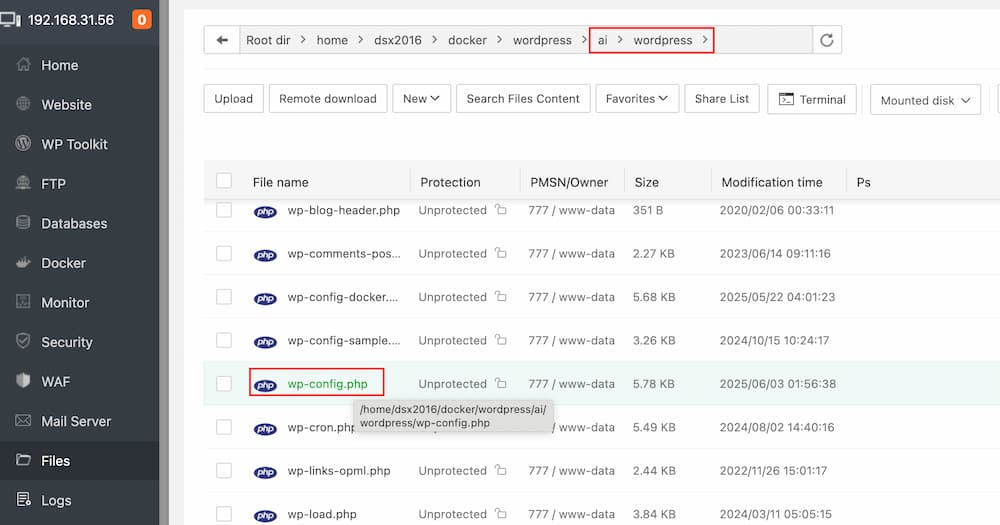The width and height of the screenshot is (1000, 525).
Task: Click the 5.78 KB size value
Action: [654, 384]
